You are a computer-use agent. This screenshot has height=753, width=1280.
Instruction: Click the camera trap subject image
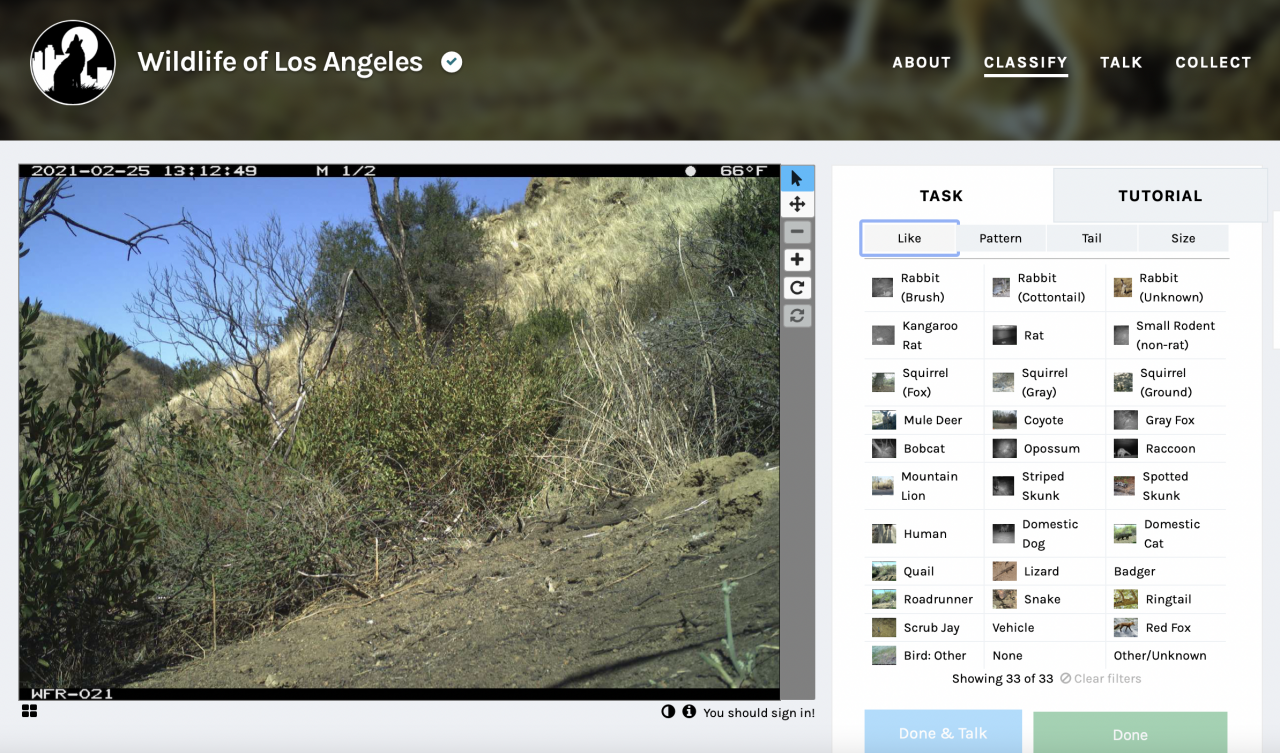[399, 432]
